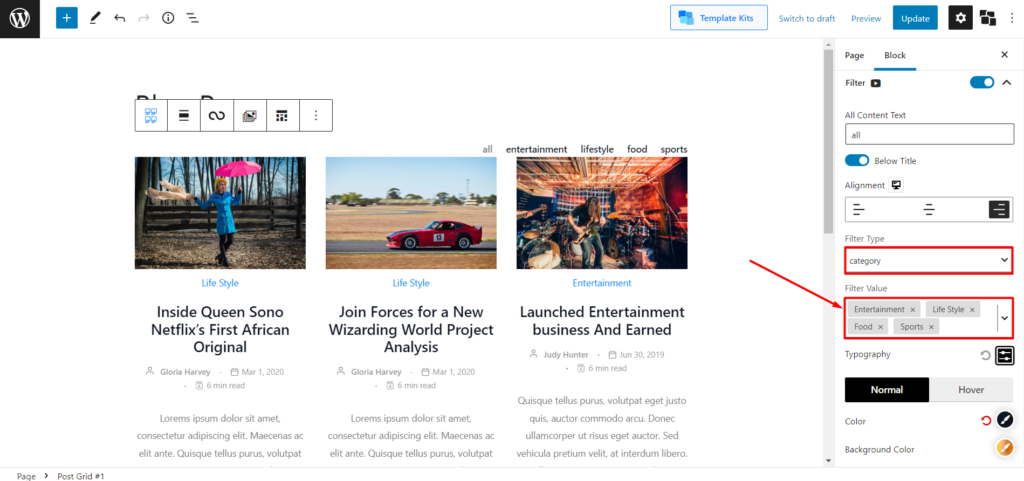Click the video icon beside Filter
Screen dimensions: 1024x481
click(x=876, y=84)
